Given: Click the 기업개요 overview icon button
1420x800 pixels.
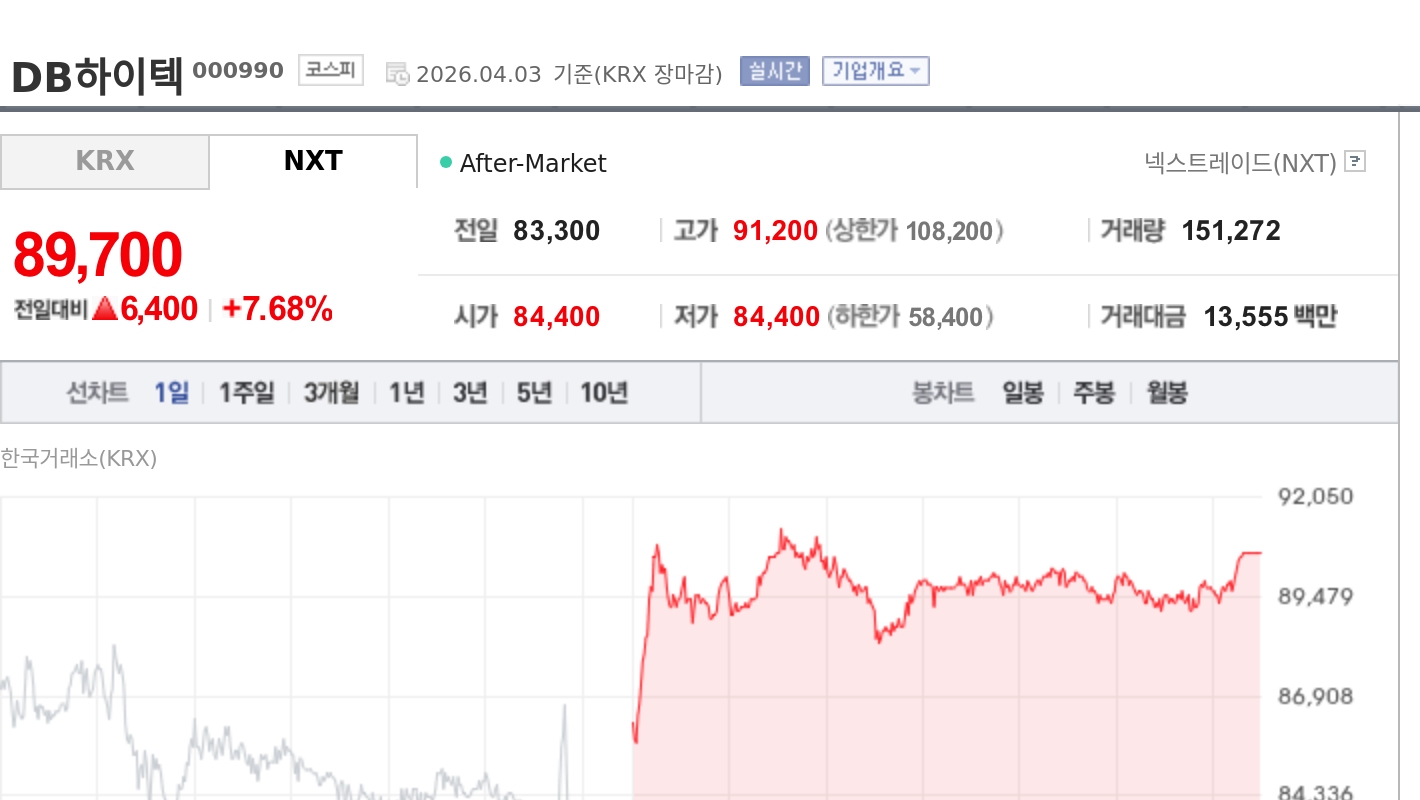Looking at the screenshot, I should (870, 70).
